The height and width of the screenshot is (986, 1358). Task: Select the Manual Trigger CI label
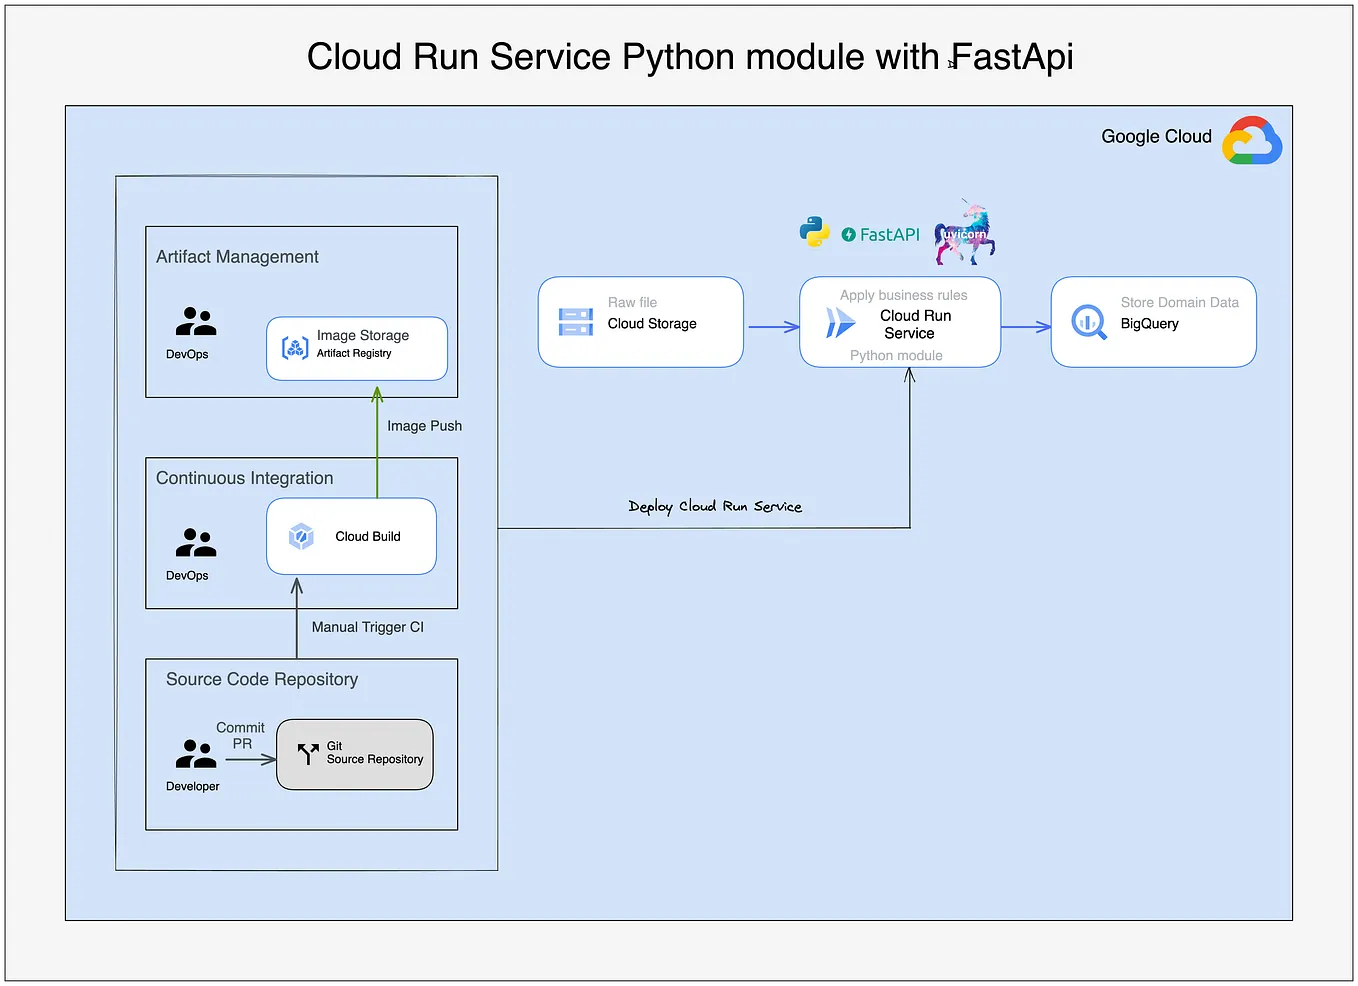pyautogui.click(x=368, y=627)
